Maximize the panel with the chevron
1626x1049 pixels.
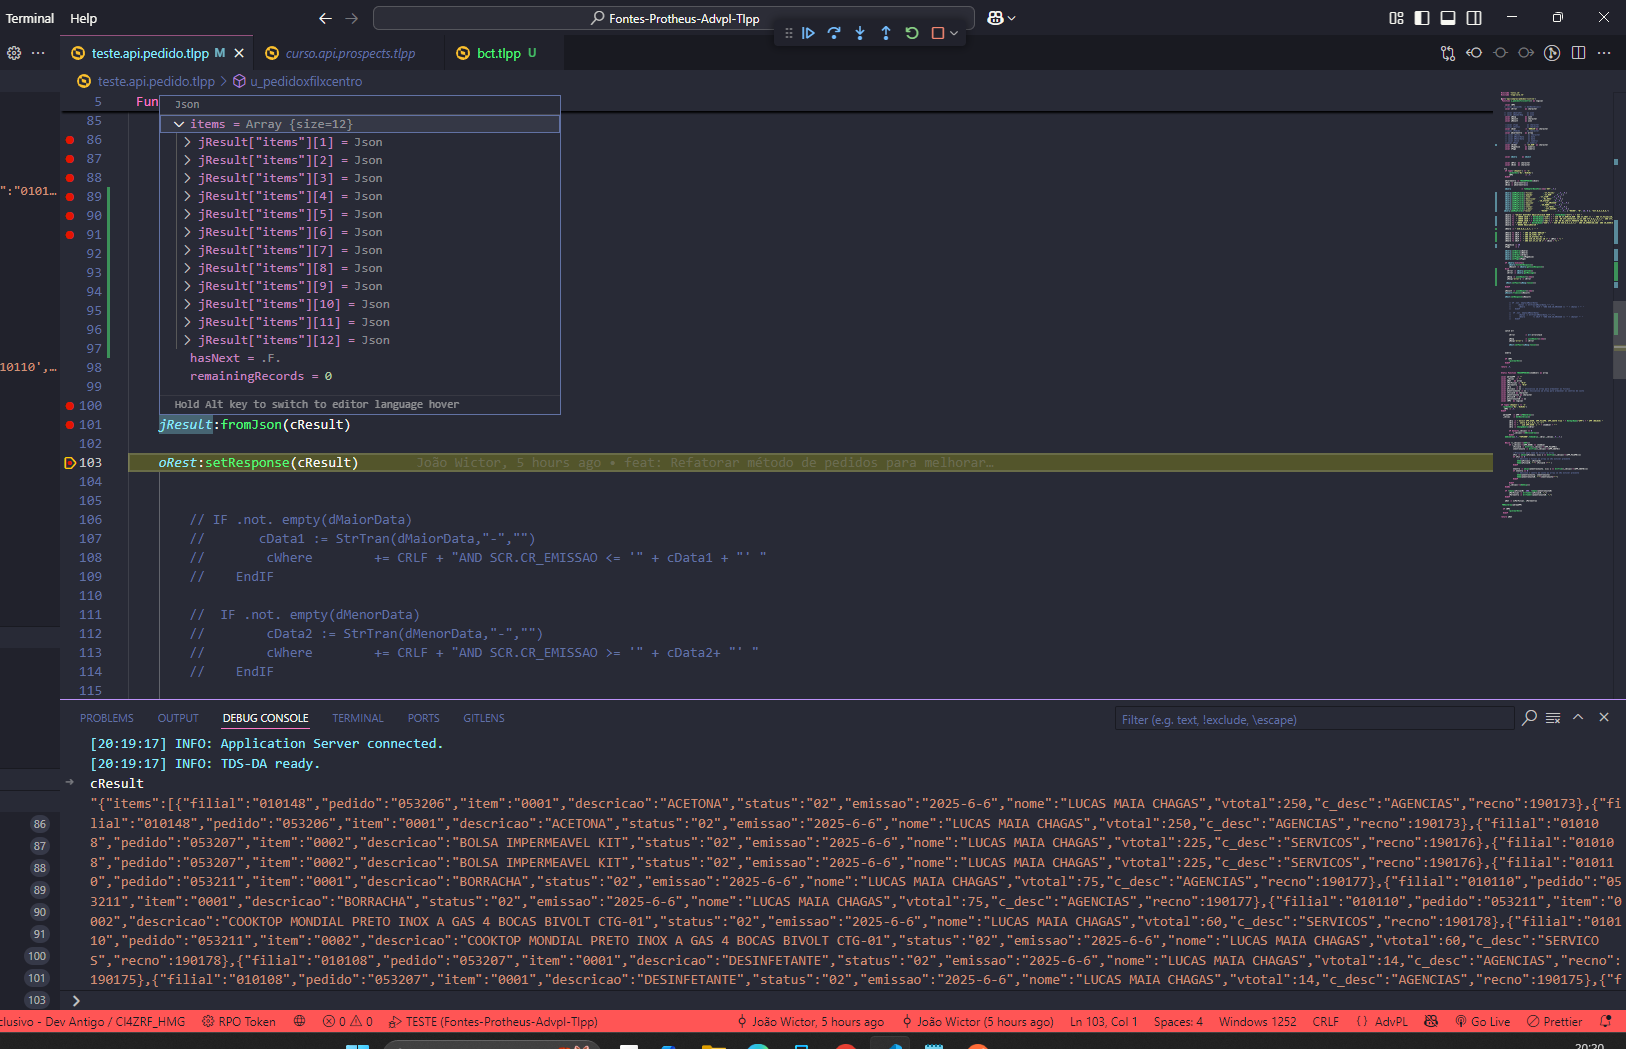pos(1578,718)
